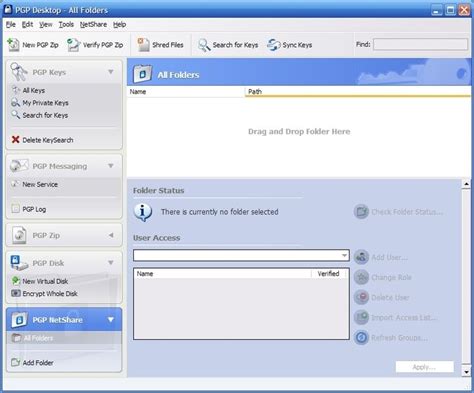Viewport: 474px width, 393px height.
Task: Click the scrollbar's down arrow in the details pane
Action: (466, 371)
